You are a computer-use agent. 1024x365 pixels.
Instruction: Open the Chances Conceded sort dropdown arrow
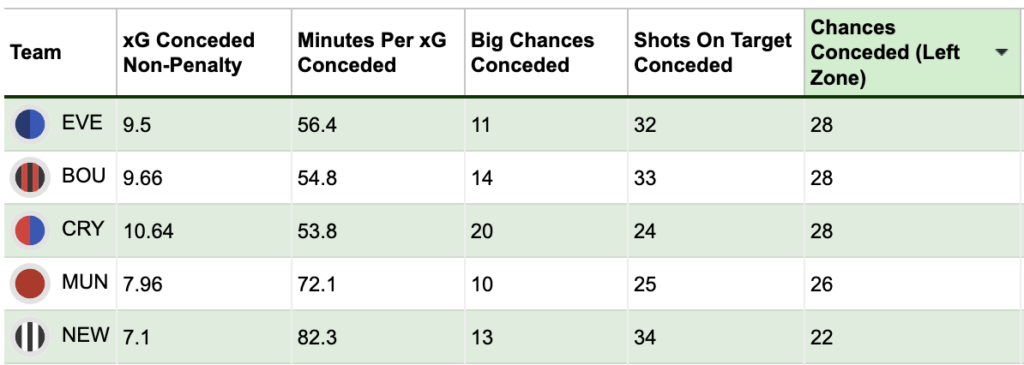coord(1002,53)
